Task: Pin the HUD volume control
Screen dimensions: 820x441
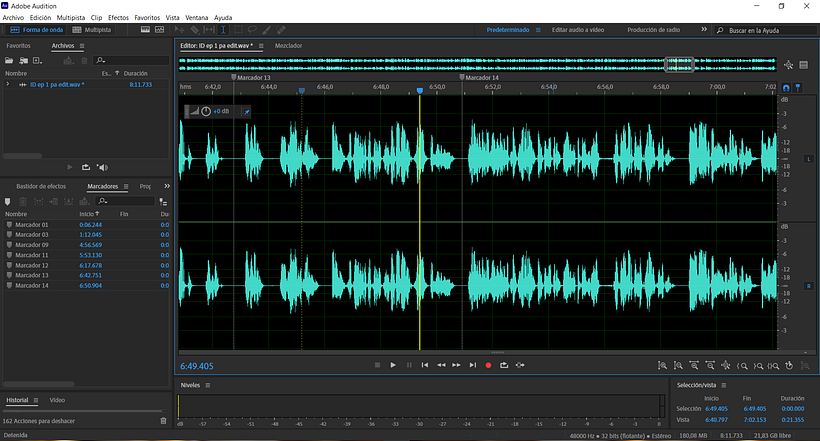Action: click(246, 111)
